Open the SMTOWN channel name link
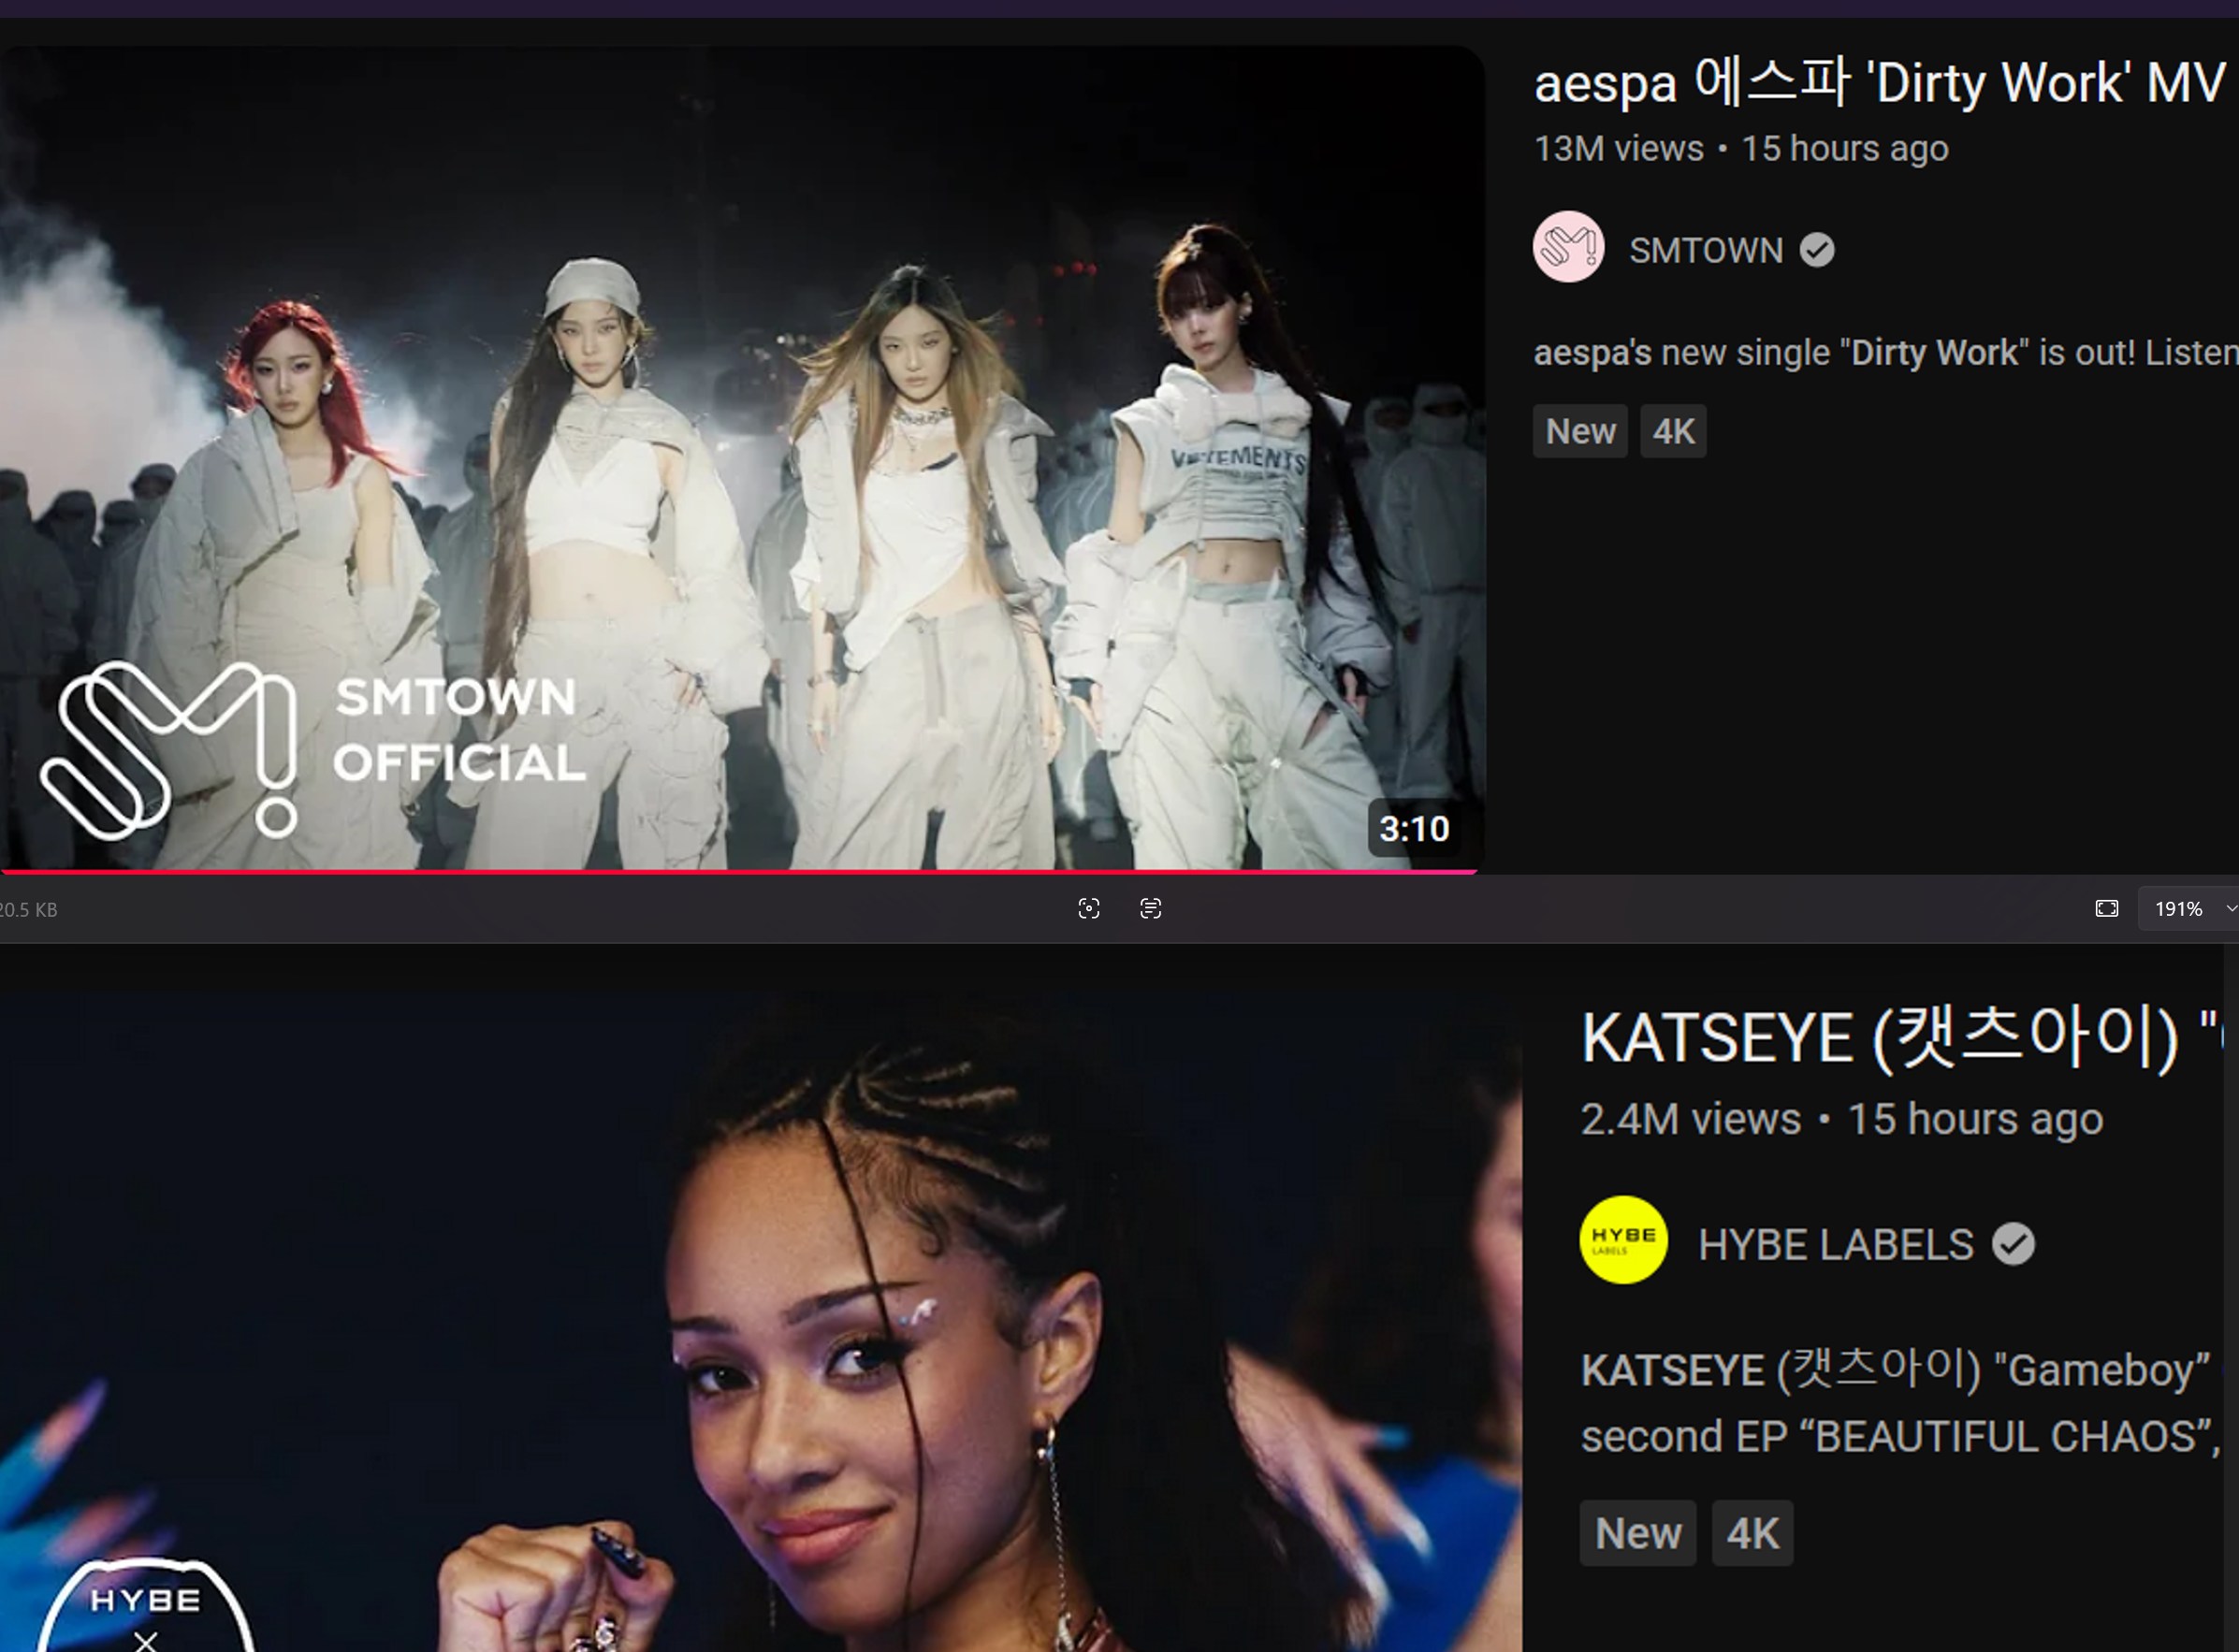Screen dimensions: 2239x1652 (1706, 250)
